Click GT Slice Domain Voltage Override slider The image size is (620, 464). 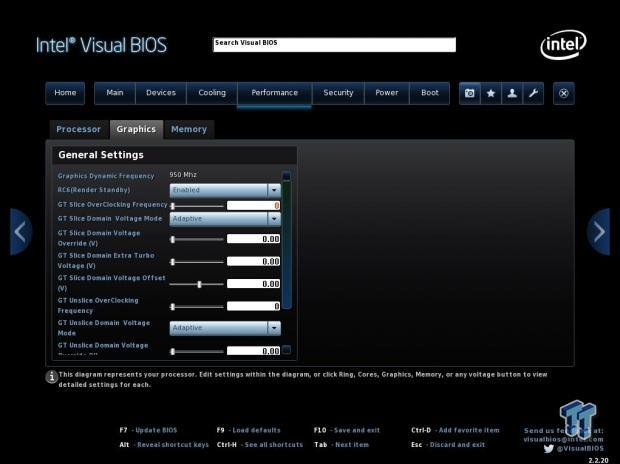point(197,239)
